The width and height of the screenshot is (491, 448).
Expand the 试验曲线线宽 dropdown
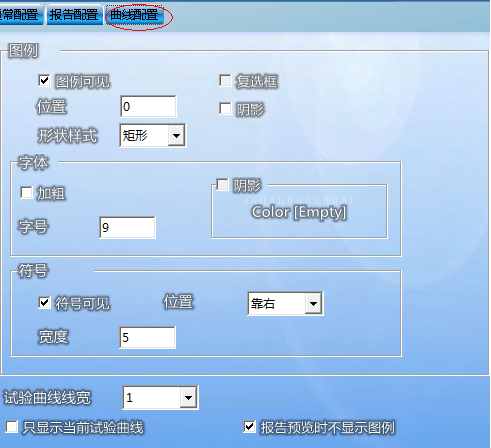point(188,397)
